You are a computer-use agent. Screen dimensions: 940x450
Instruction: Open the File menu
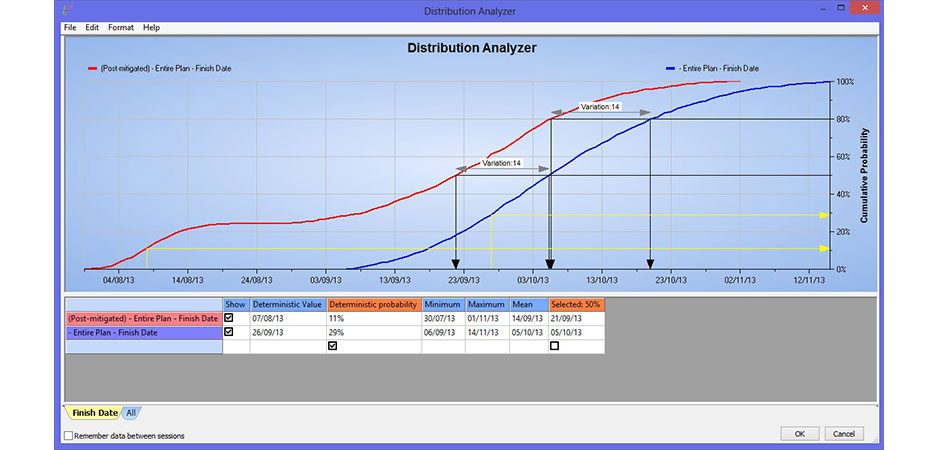[x=70, y=27]
